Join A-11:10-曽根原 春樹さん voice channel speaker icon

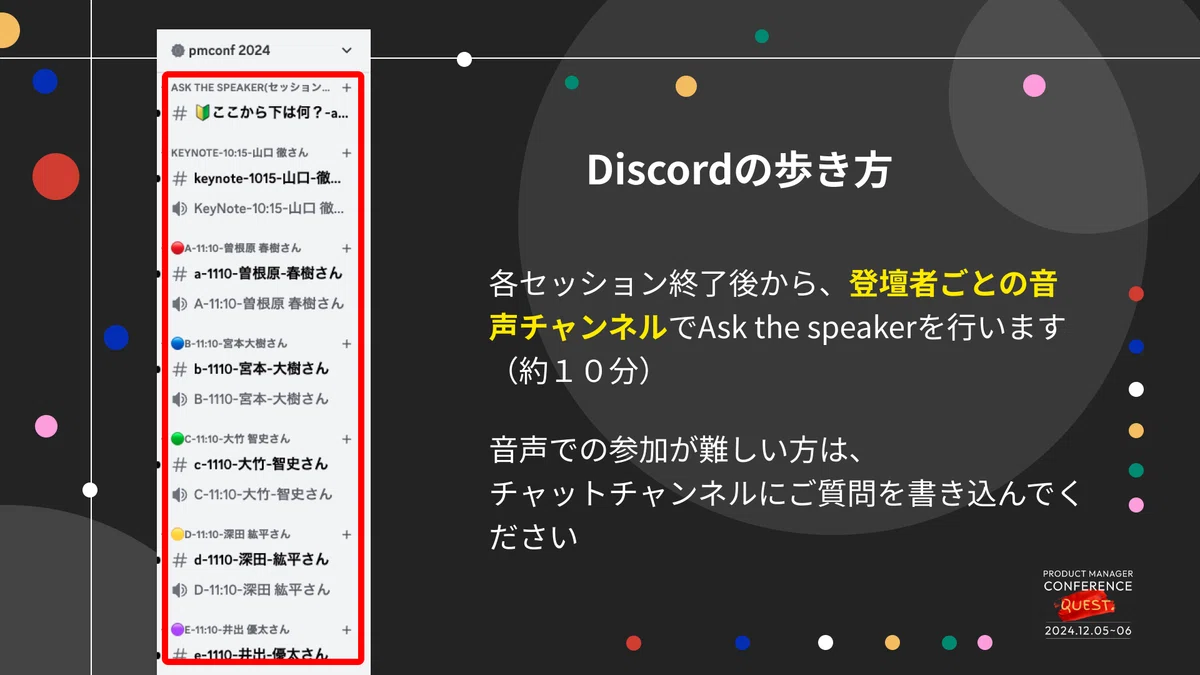tap(180, 304)
